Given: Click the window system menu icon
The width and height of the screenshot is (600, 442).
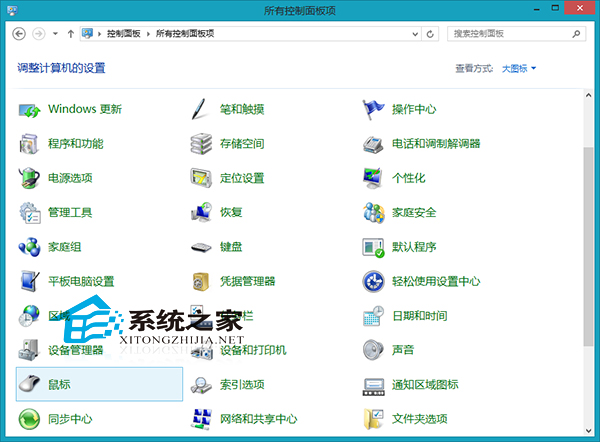Looking at the screenshot, I should click(x=12, y=10).
